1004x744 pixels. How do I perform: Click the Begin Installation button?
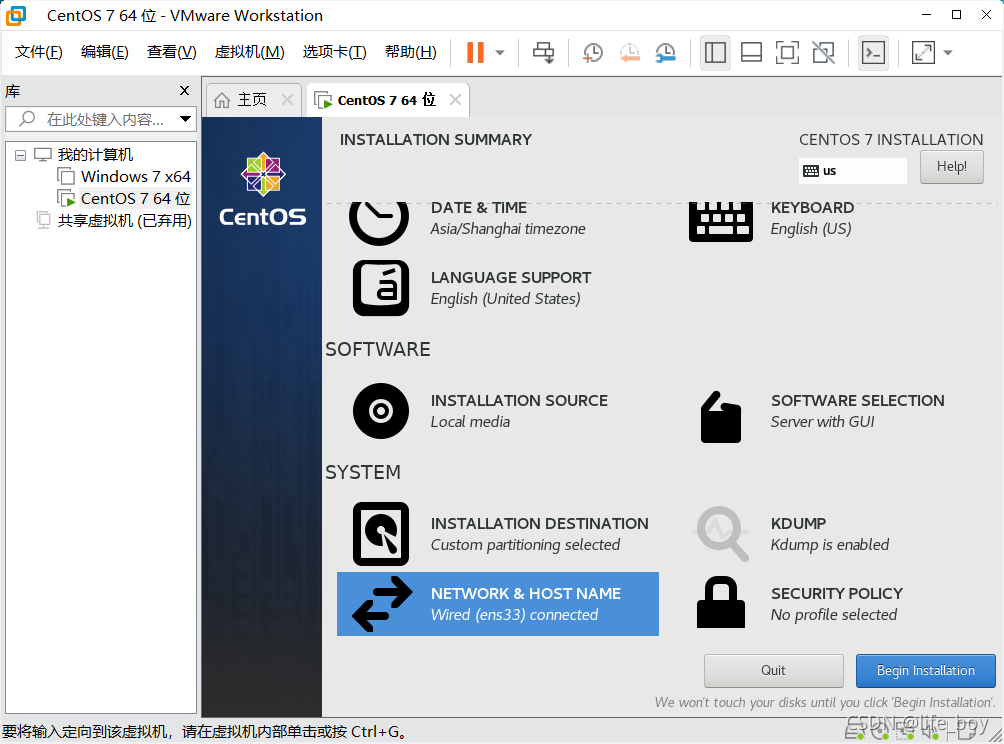point(925,670)
